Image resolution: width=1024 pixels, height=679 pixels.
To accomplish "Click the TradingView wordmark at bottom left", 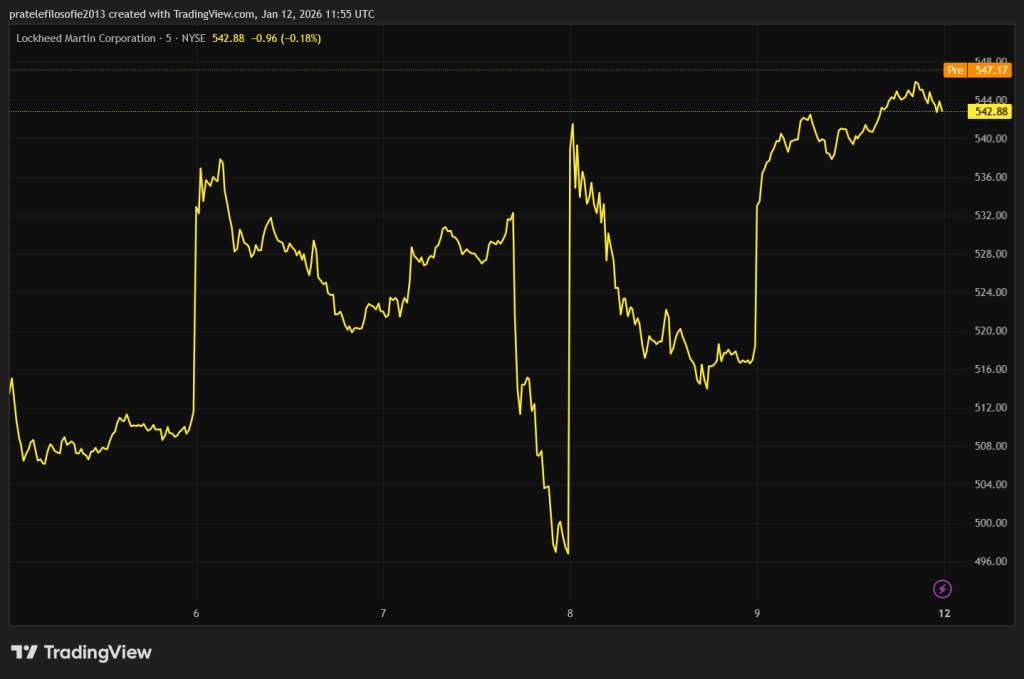I will pos(97,653).
